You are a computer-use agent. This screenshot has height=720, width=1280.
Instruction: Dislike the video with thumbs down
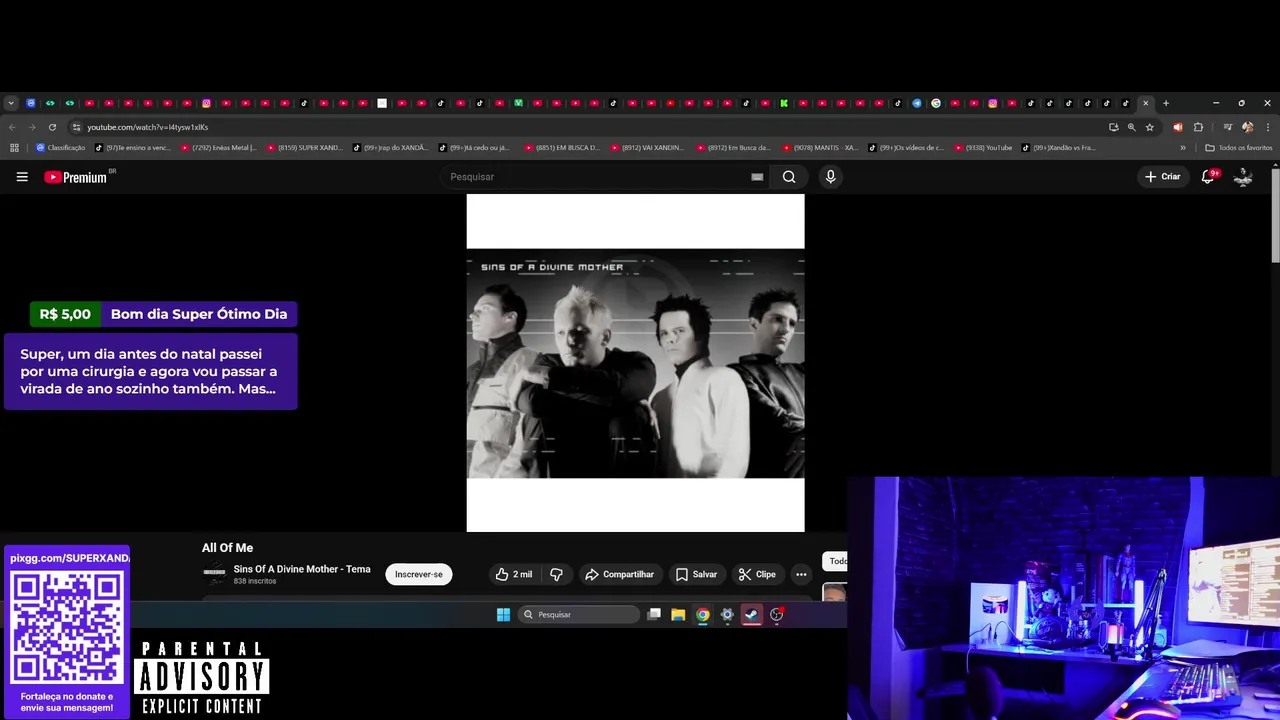pos(556,574)
